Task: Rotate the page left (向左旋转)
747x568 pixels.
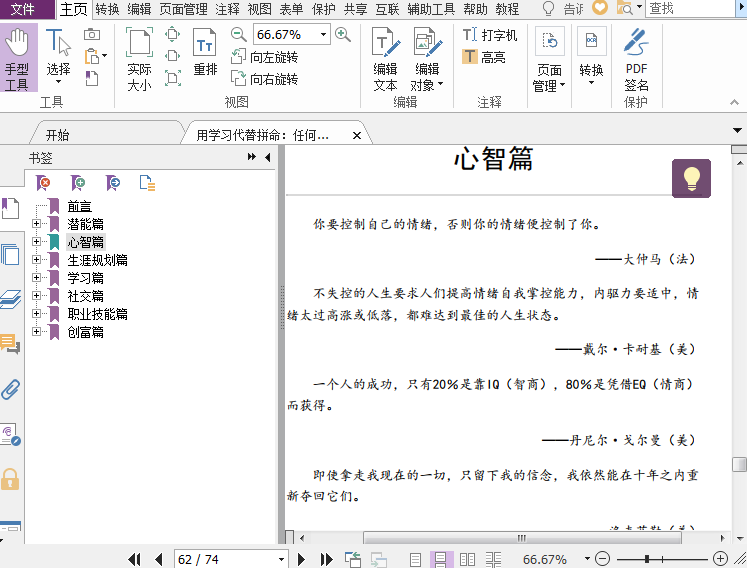Action: click(264, 57)
